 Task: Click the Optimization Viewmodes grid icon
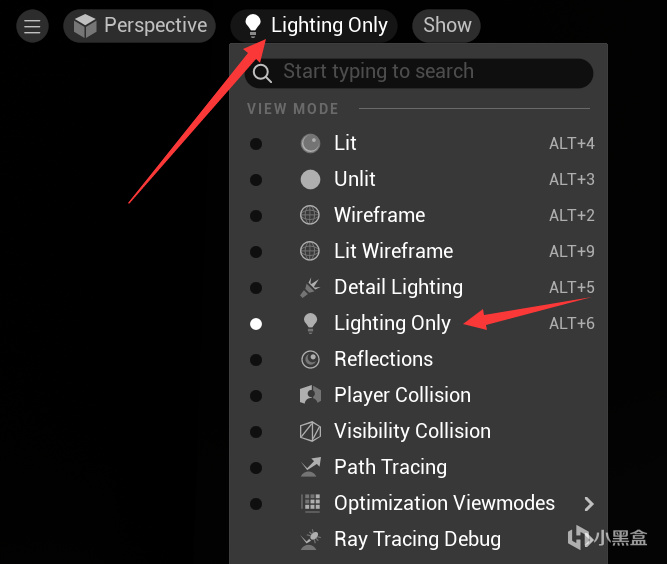[310, 503]
